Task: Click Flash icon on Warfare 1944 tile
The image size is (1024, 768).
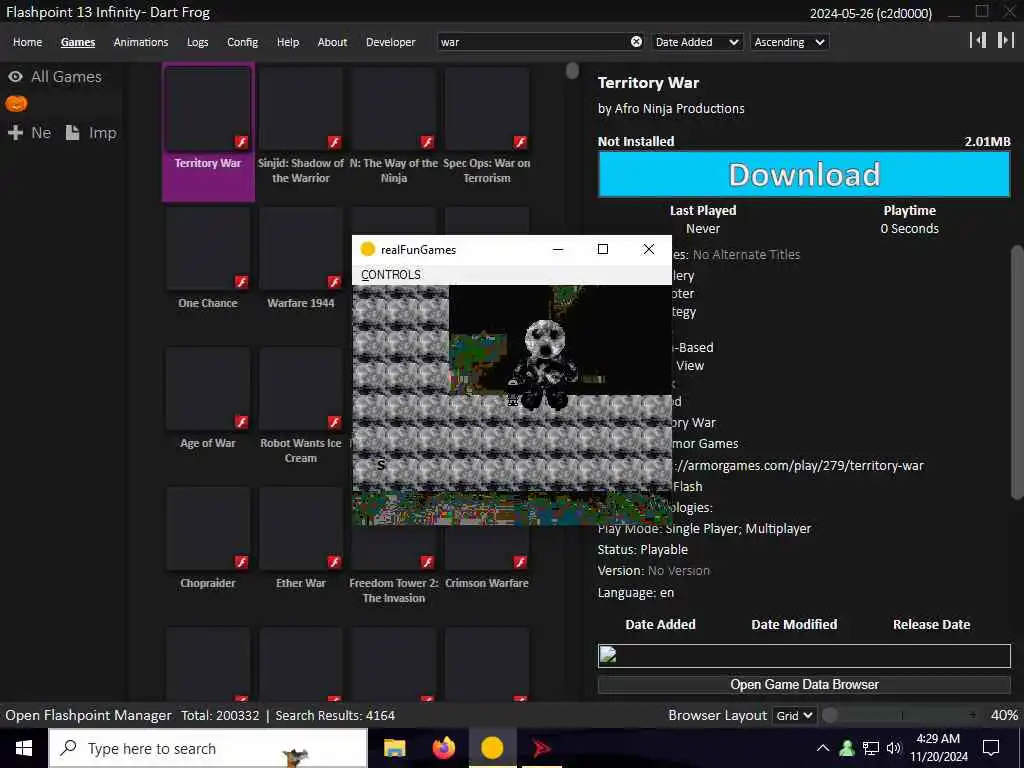Action: (334, 281)
